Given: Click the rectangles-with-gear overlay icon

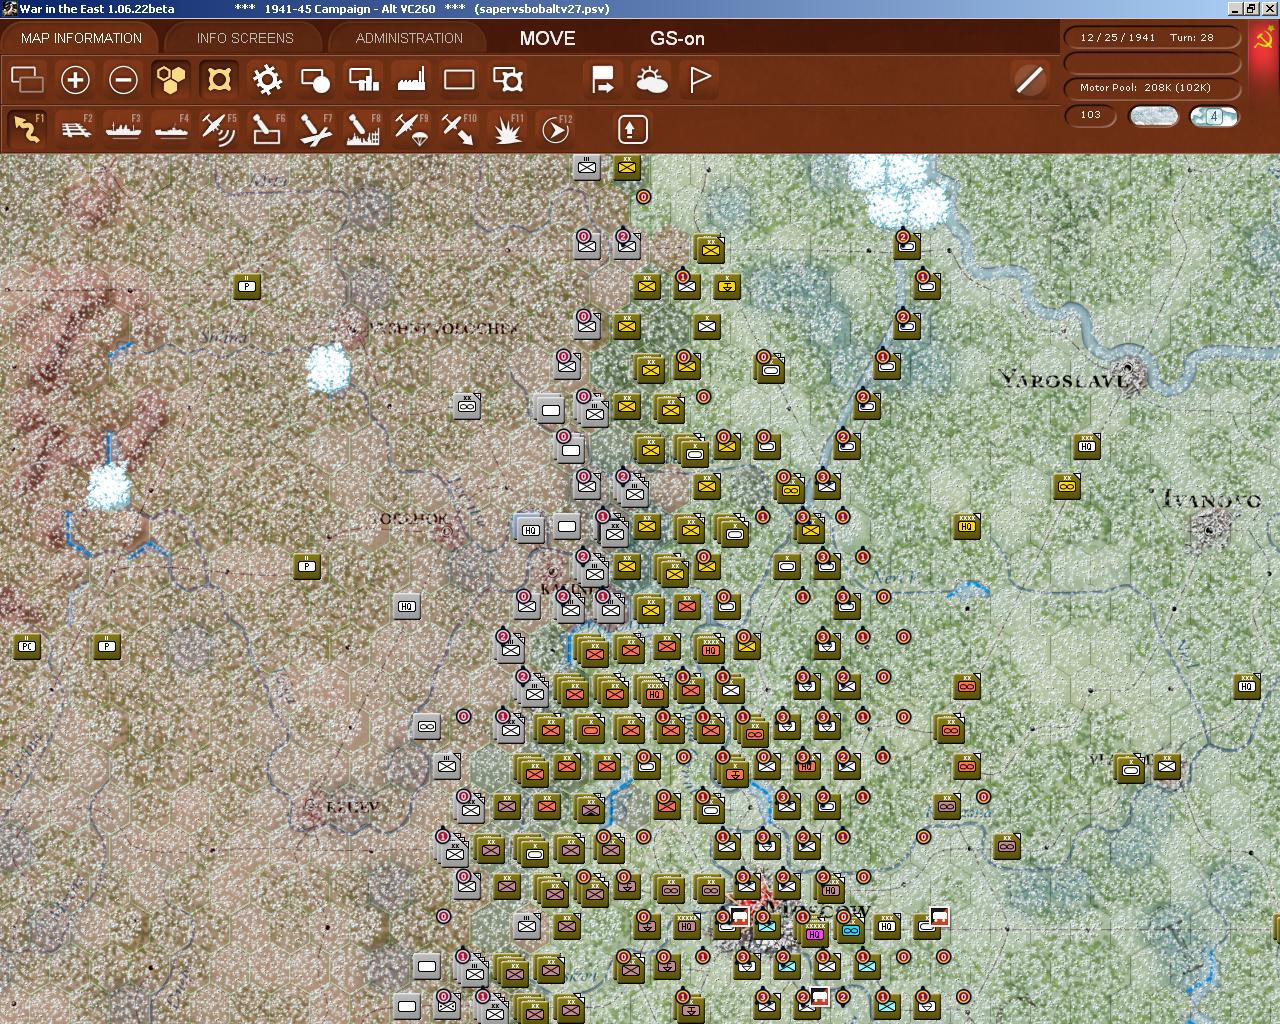Looking at the screenshot, I should [507, 79].
